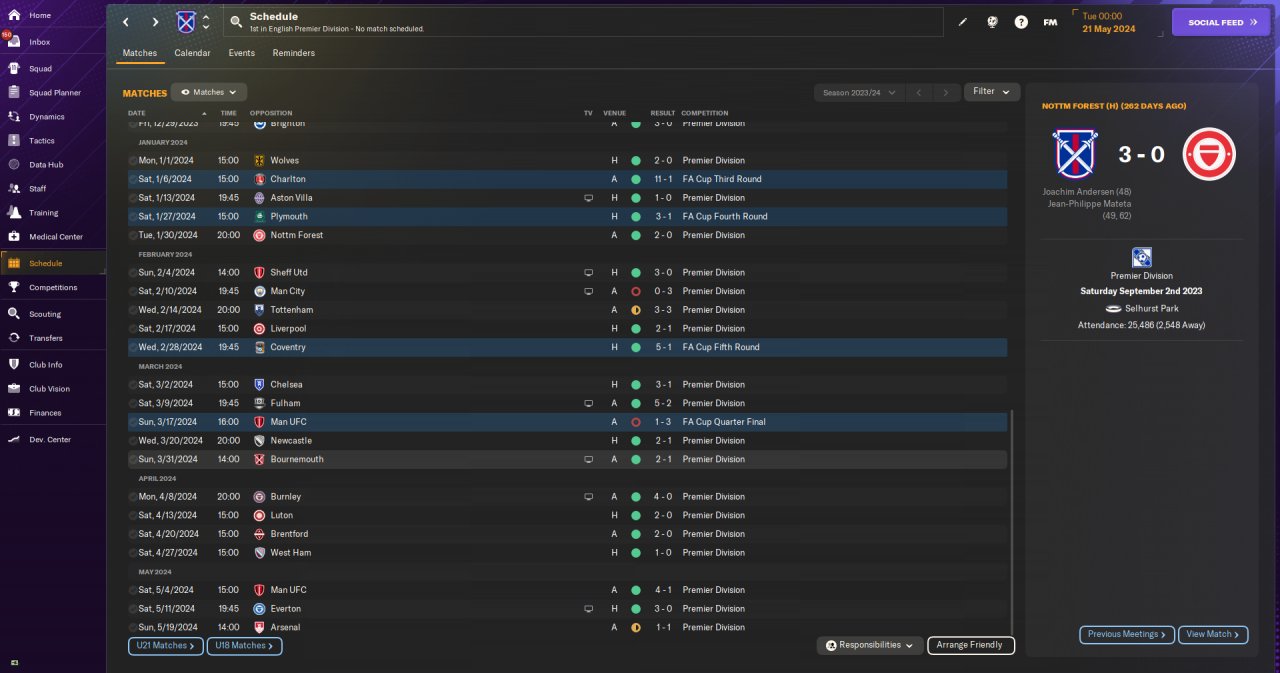Viewport: 1280px width, 673px height.
Task: Open the help question mark icon
Action: click(x=1021, y=22)
